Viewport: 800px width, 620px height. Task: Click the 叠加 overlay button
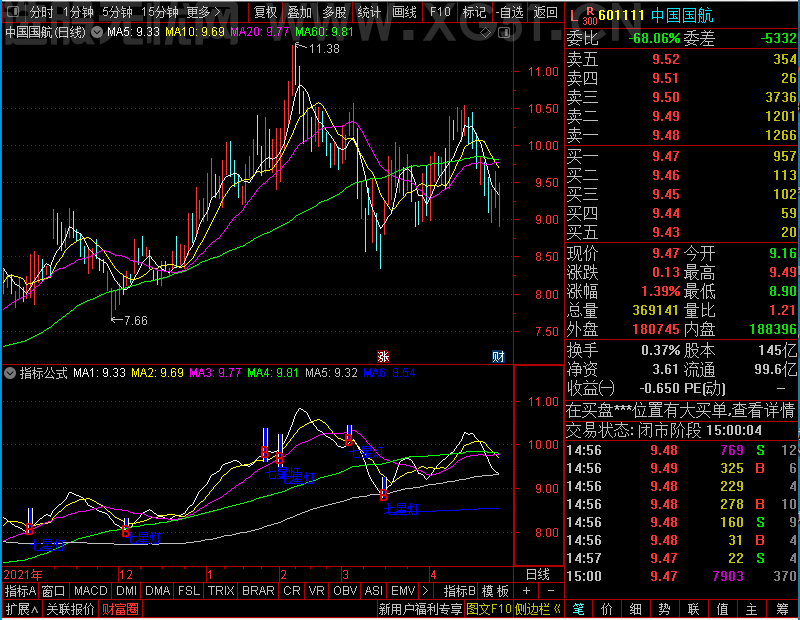299,12
